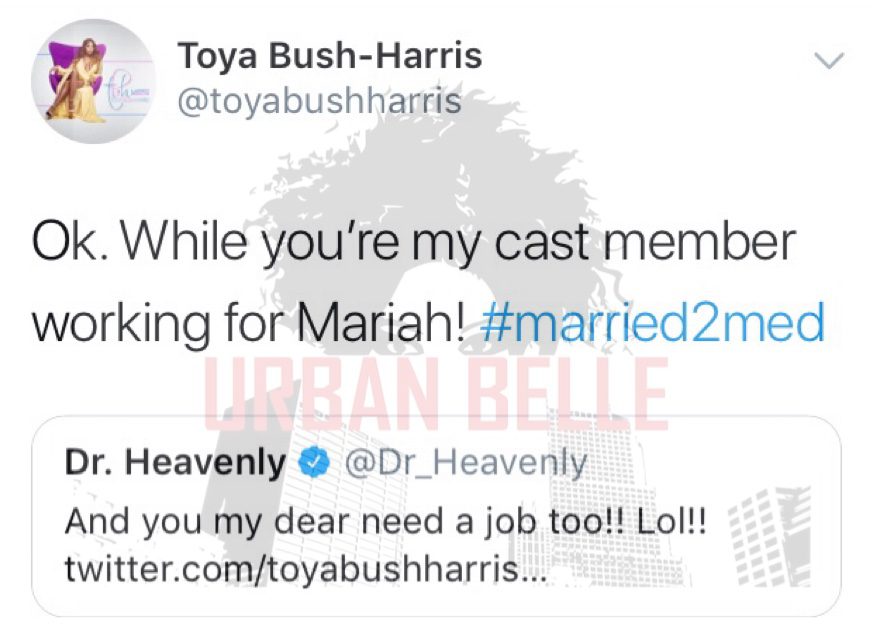Click Dr. Heavenly's verified badge icon
This screenshot has height=629, width=872.
(x=315, y=462)
